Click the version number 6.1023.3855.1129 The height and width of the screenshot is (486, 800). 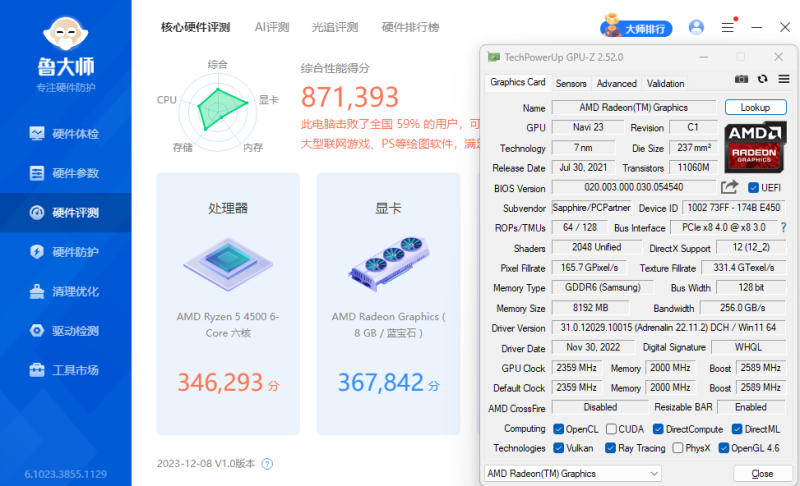(65, 474)
